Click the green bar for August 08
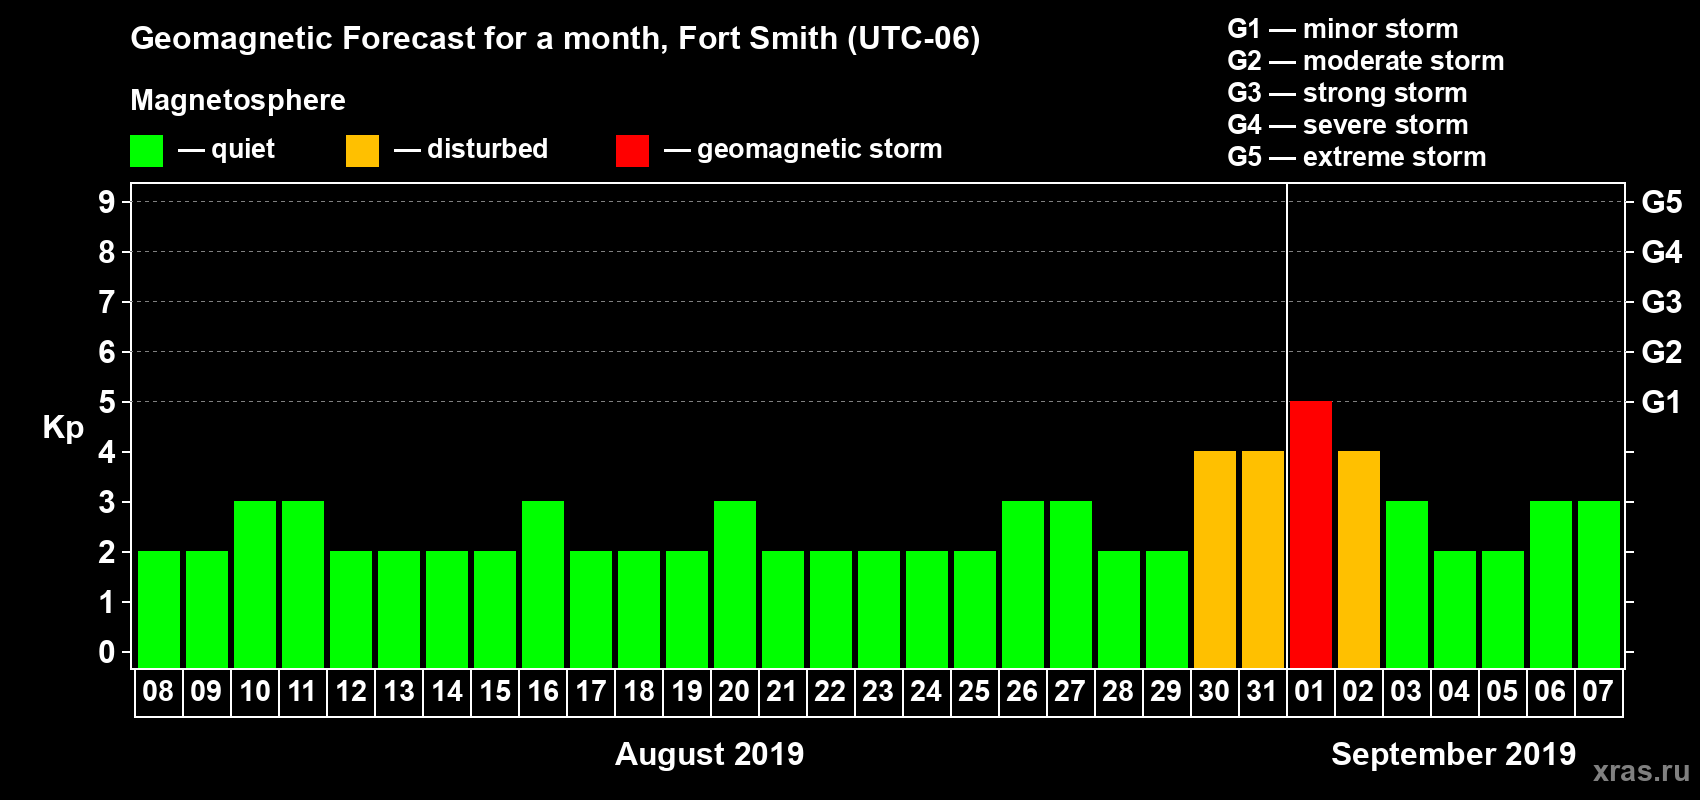The image size is (1700, 800). pos(159,609)
